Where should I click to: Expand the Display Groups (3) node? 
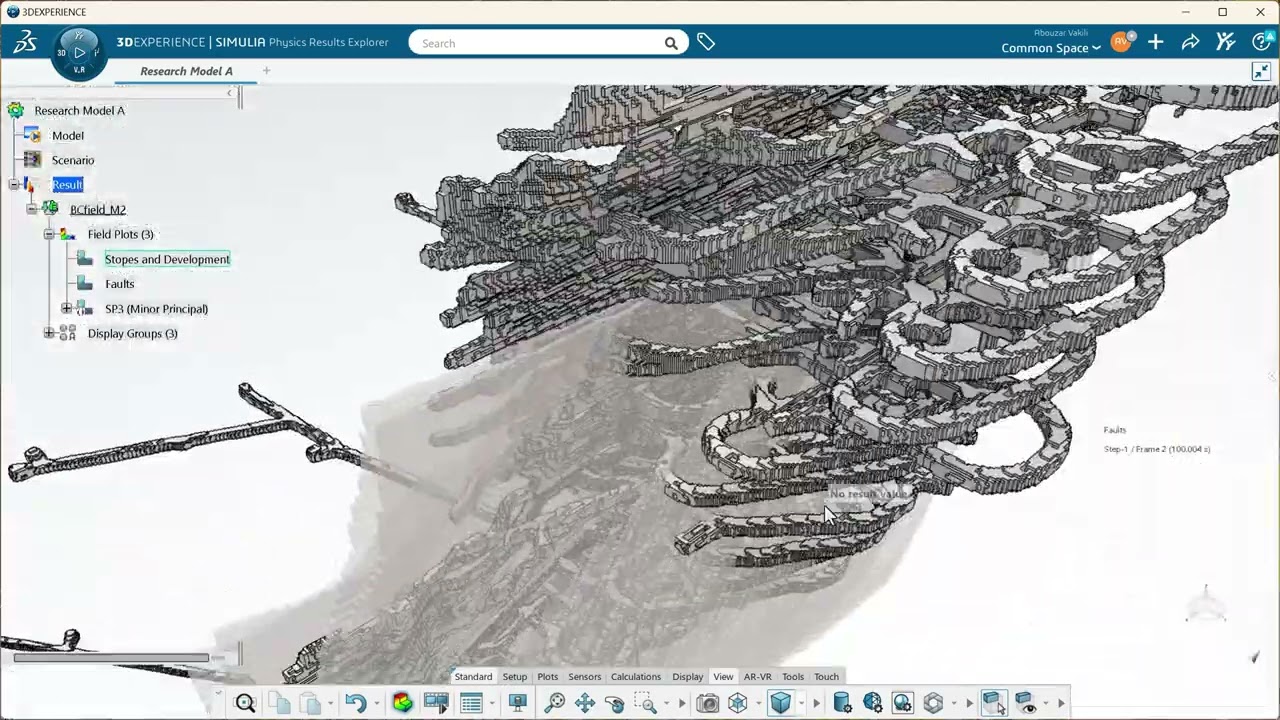pyautogui.click(x=49, y=333)
